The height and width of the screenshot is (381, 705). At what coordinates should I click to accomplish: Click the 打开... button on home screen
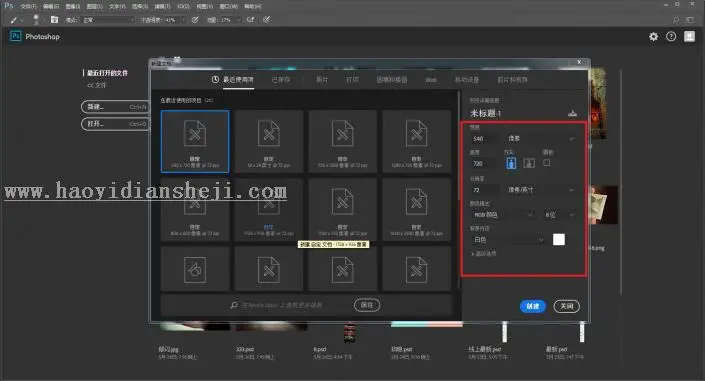(x=115, y=124)
